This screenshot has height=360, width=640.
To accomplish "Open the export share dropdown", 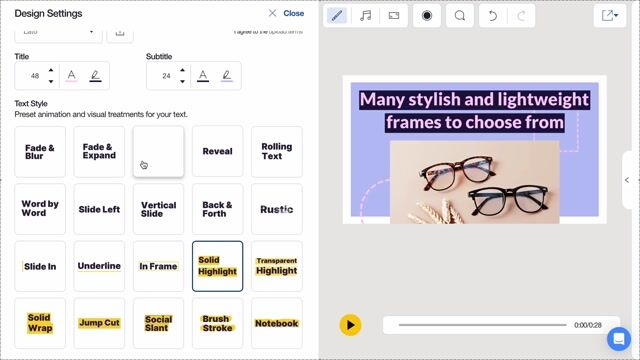I will (x=610, y=16).
